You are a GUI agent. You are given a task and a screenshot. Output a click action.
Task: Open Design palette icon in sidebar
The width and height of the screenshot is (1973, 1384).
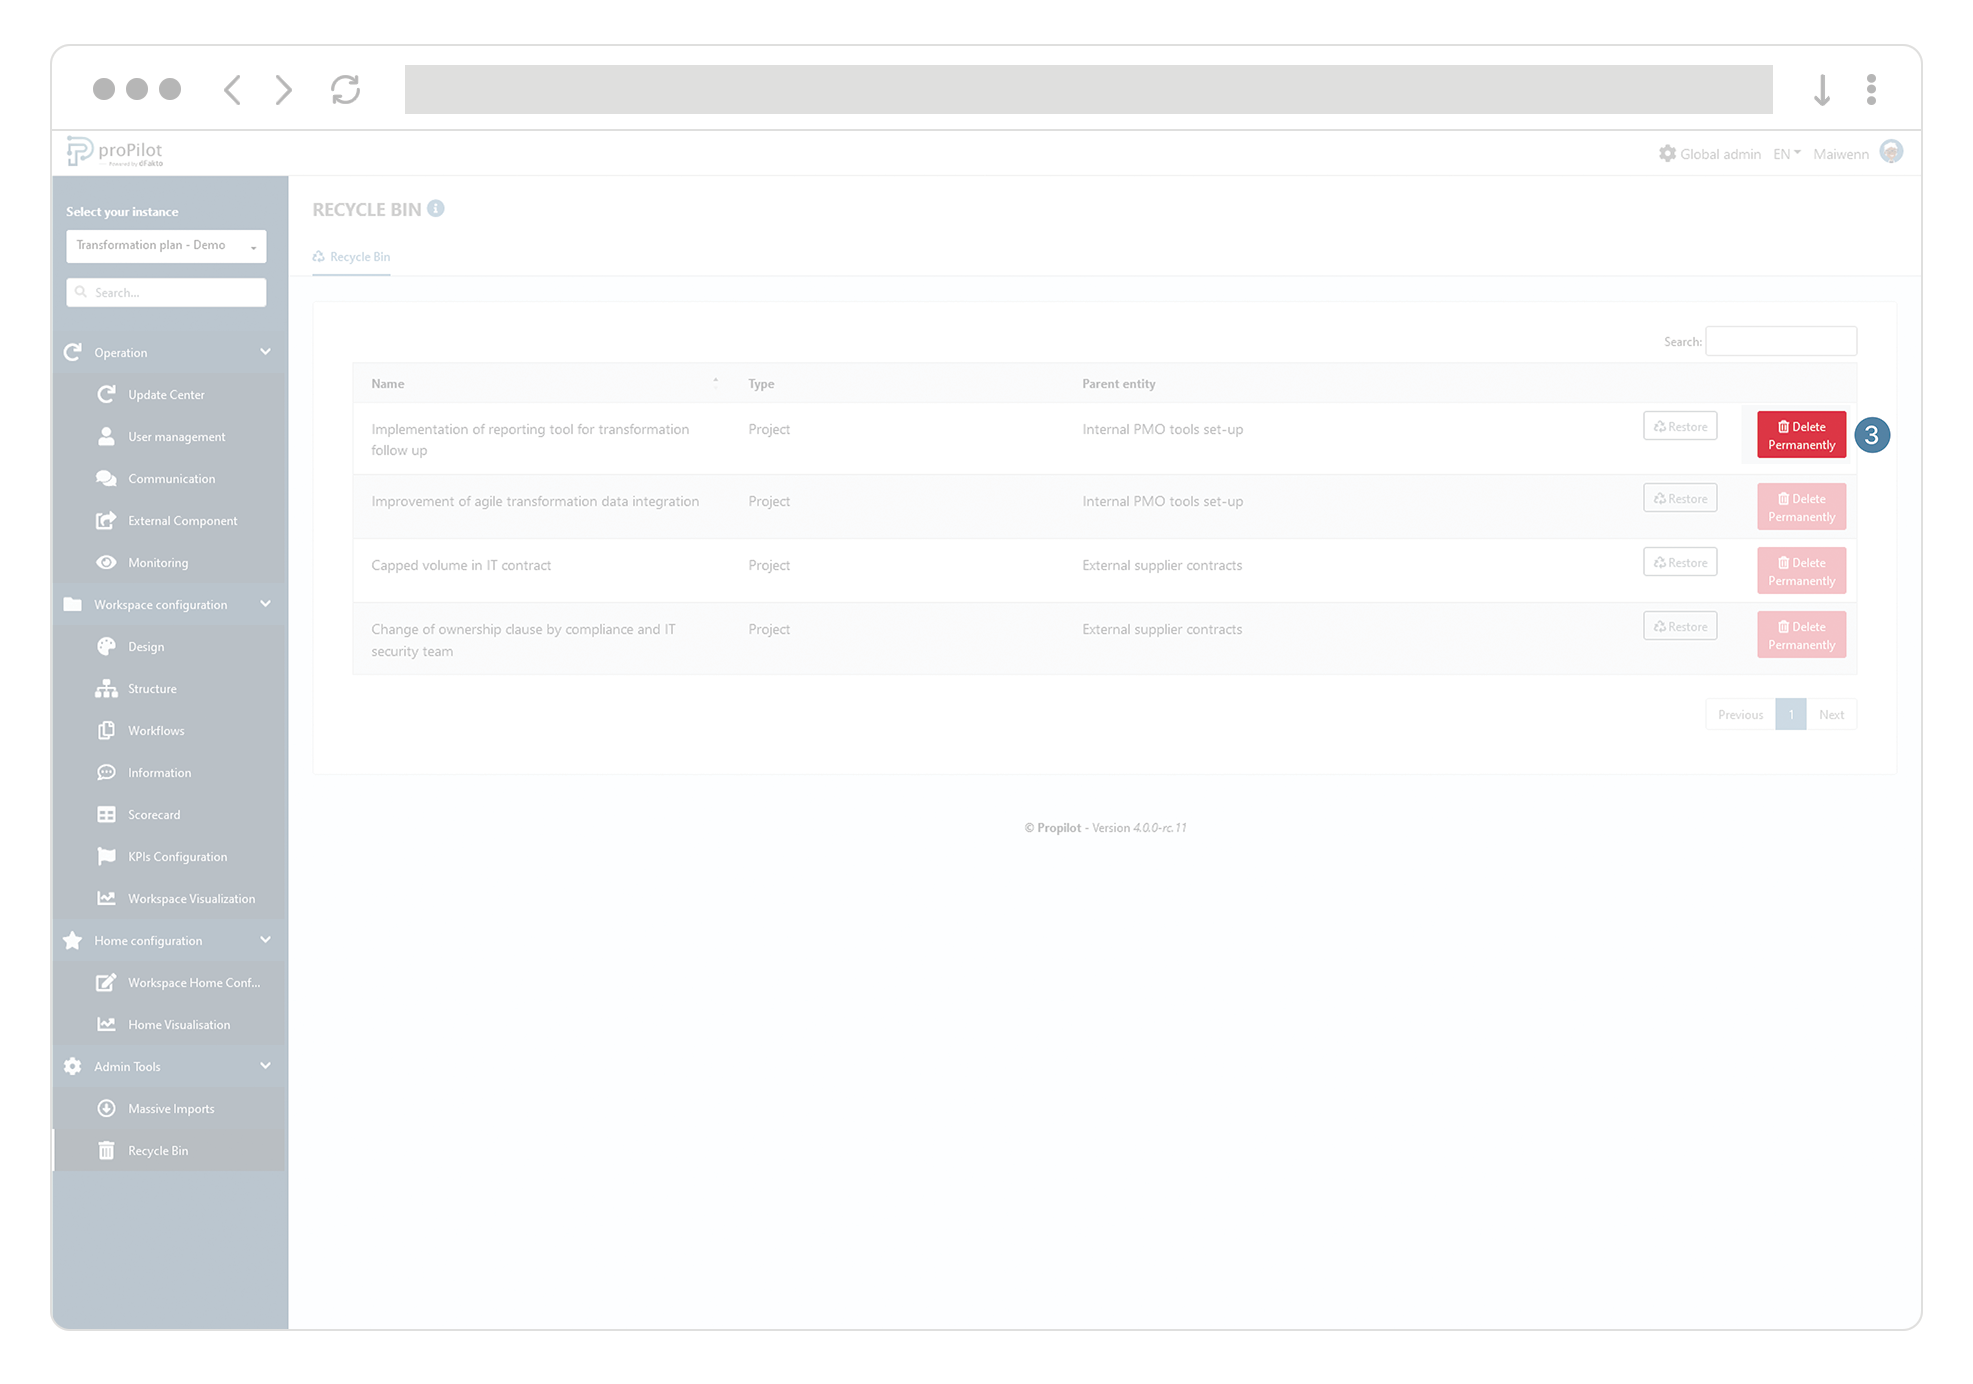(106, 647)
